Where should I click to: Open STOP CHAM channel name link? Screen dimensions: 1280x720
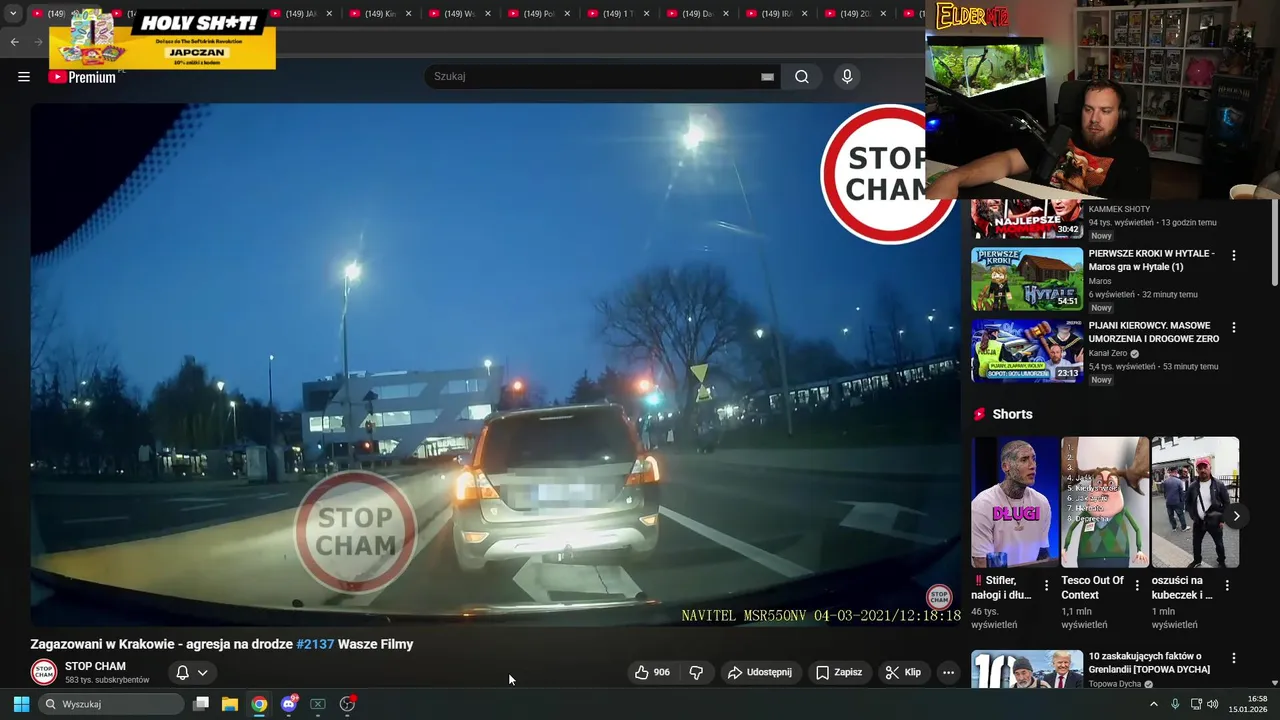pyautogui.click(x=95, y=666)
